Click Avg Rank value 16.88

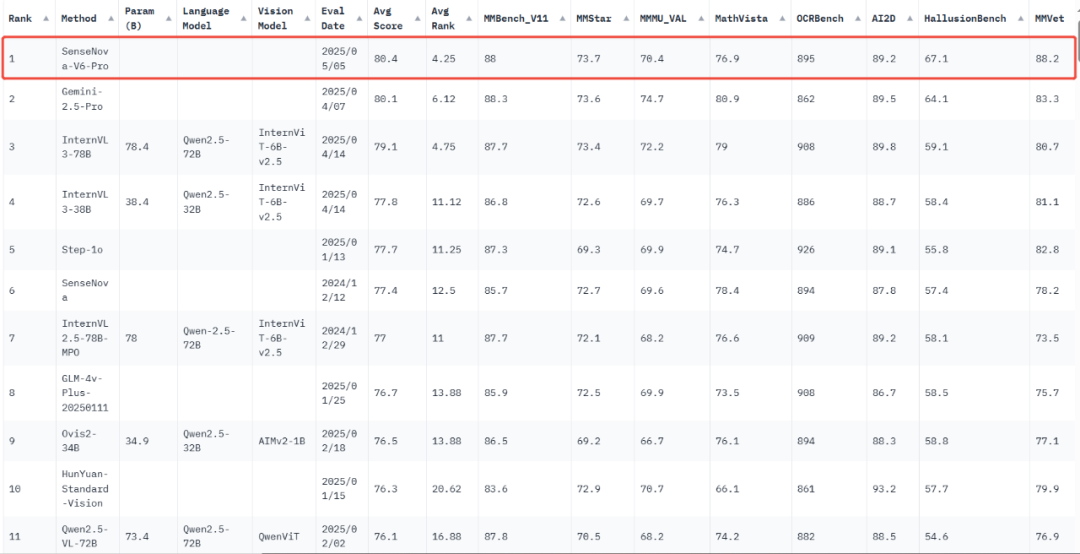coord(444,535)
